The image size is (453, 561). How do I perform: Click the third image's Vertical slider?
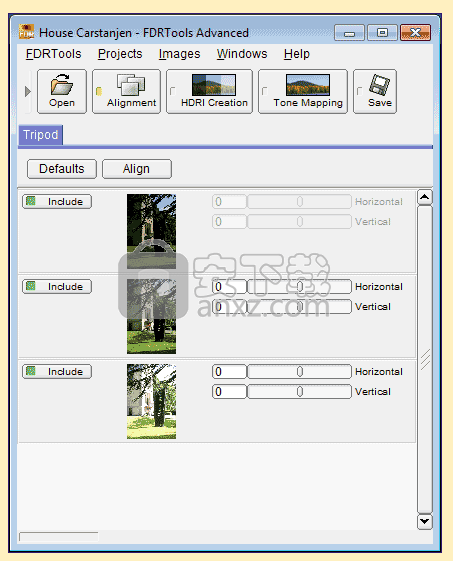click(299, 392)
